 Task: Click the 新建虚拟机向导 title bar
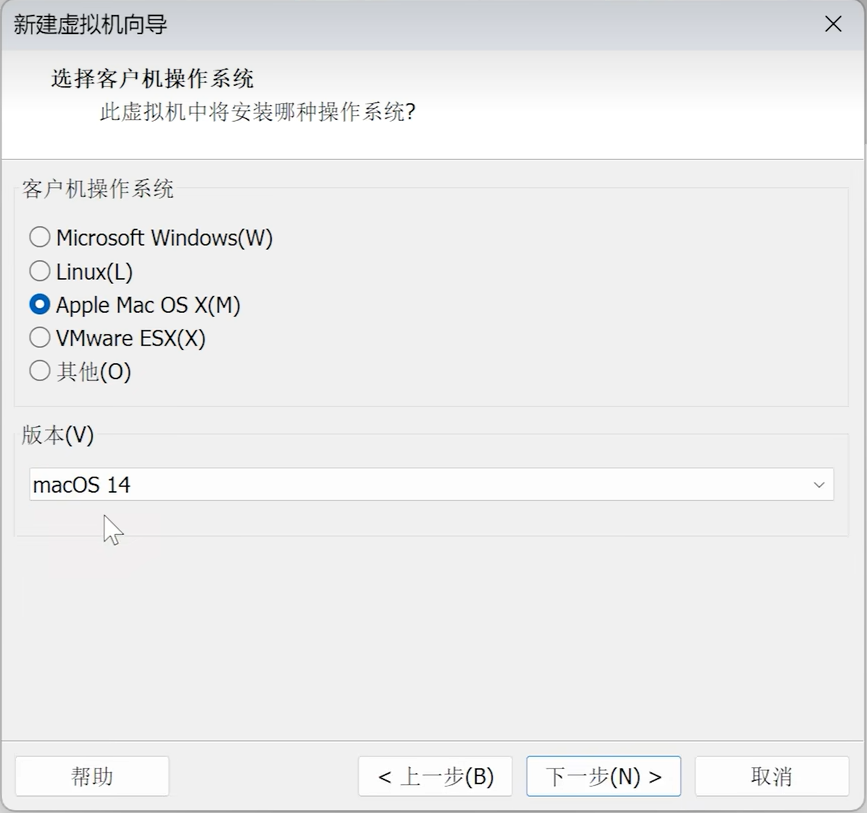click(90, 23)
